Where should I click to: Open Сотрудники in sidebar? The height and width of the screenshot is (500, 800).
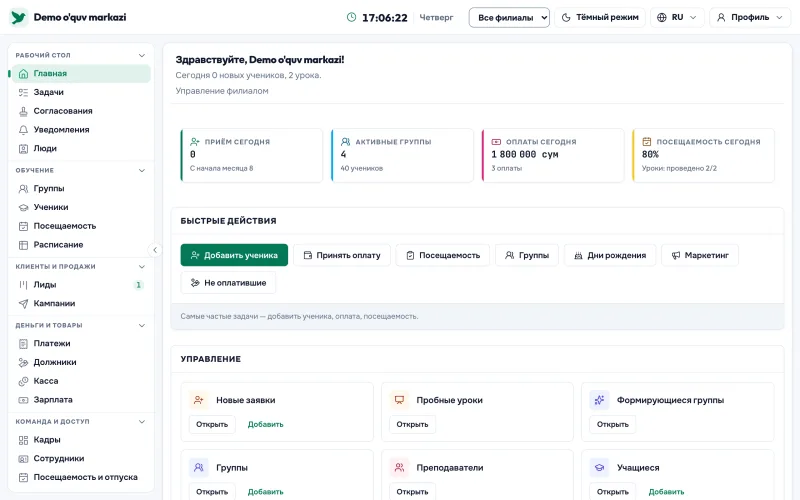81,459
